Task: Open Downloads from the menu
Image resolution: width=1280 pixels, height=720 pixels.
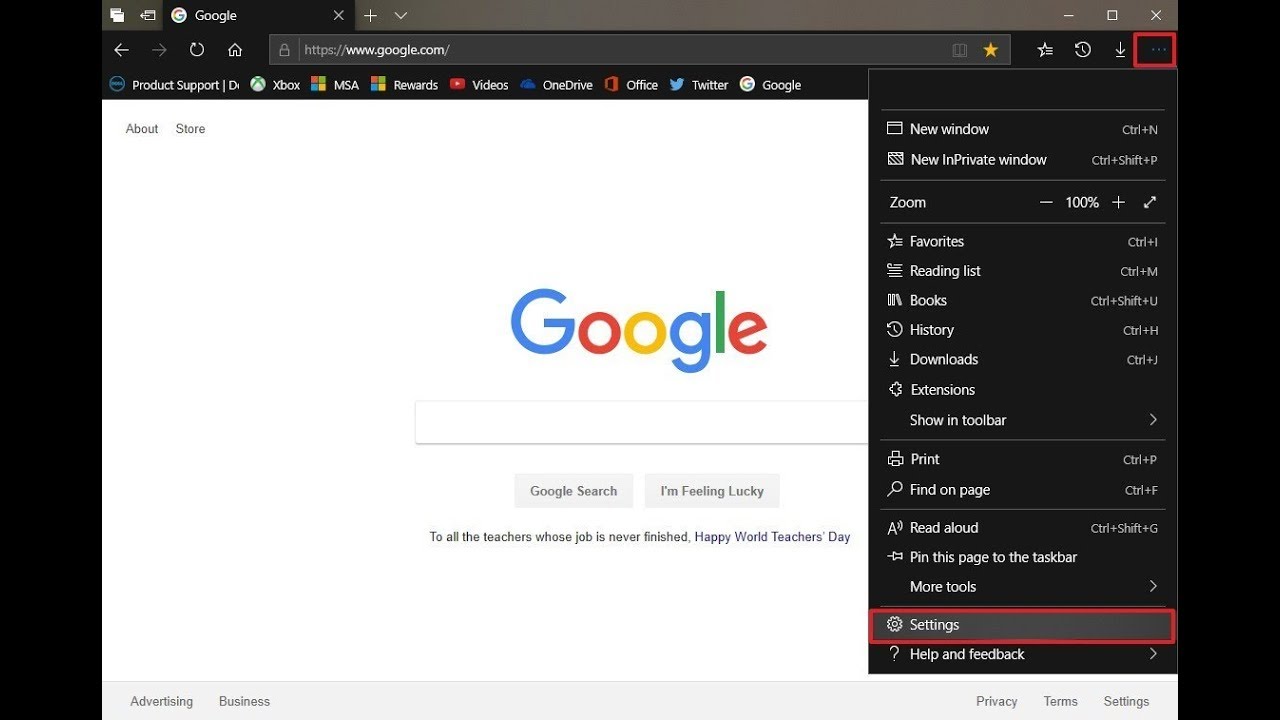Action: click(x=1023, y=359)
